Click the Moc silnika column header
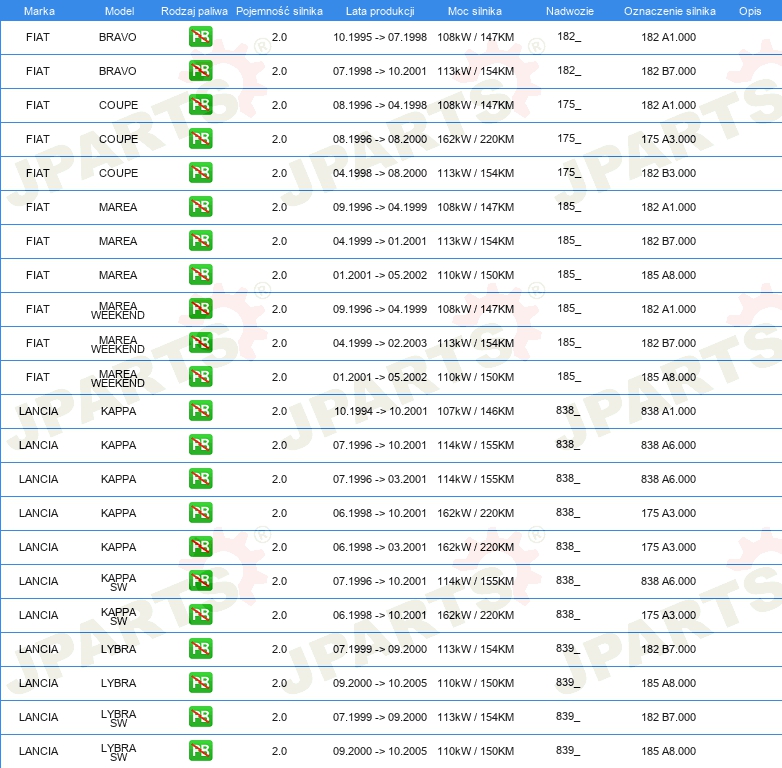Screen dimensions: 782x768 pos(475,11)
